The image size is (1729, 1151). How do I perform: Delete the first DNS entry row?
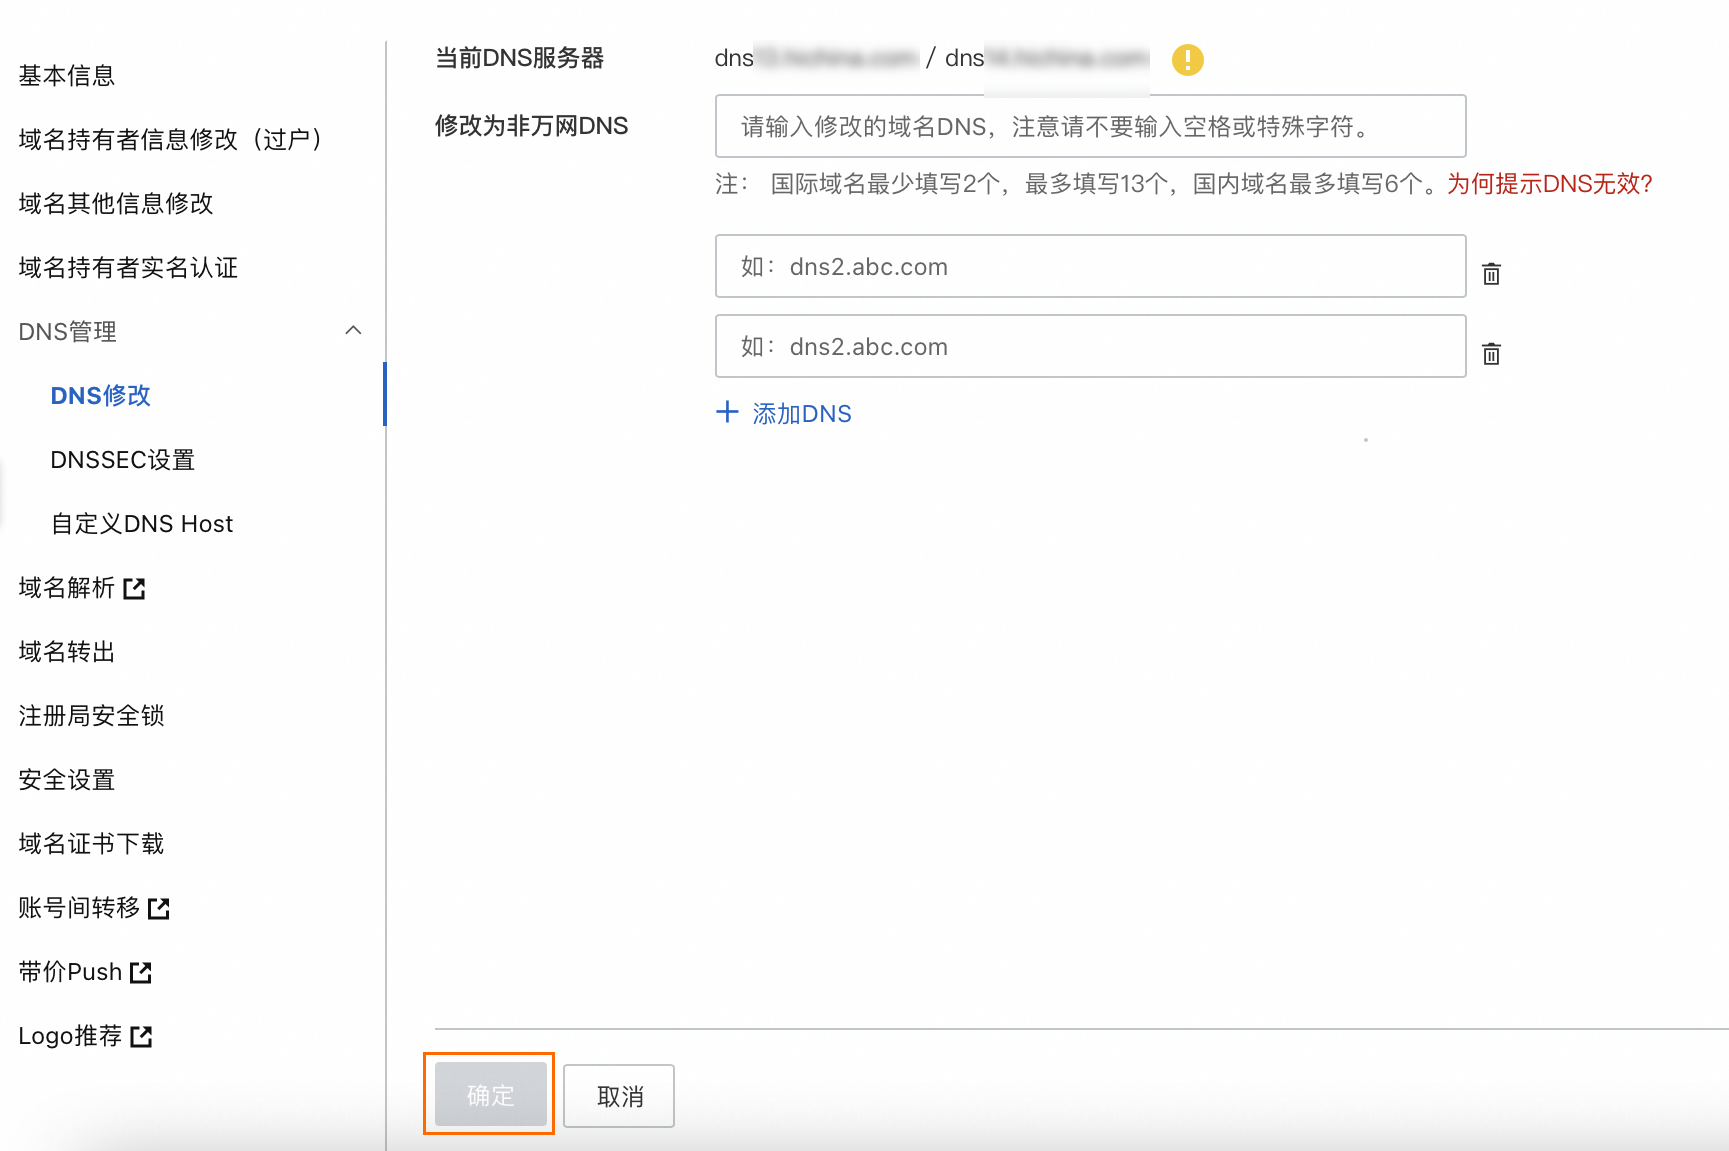[1491, 274]
